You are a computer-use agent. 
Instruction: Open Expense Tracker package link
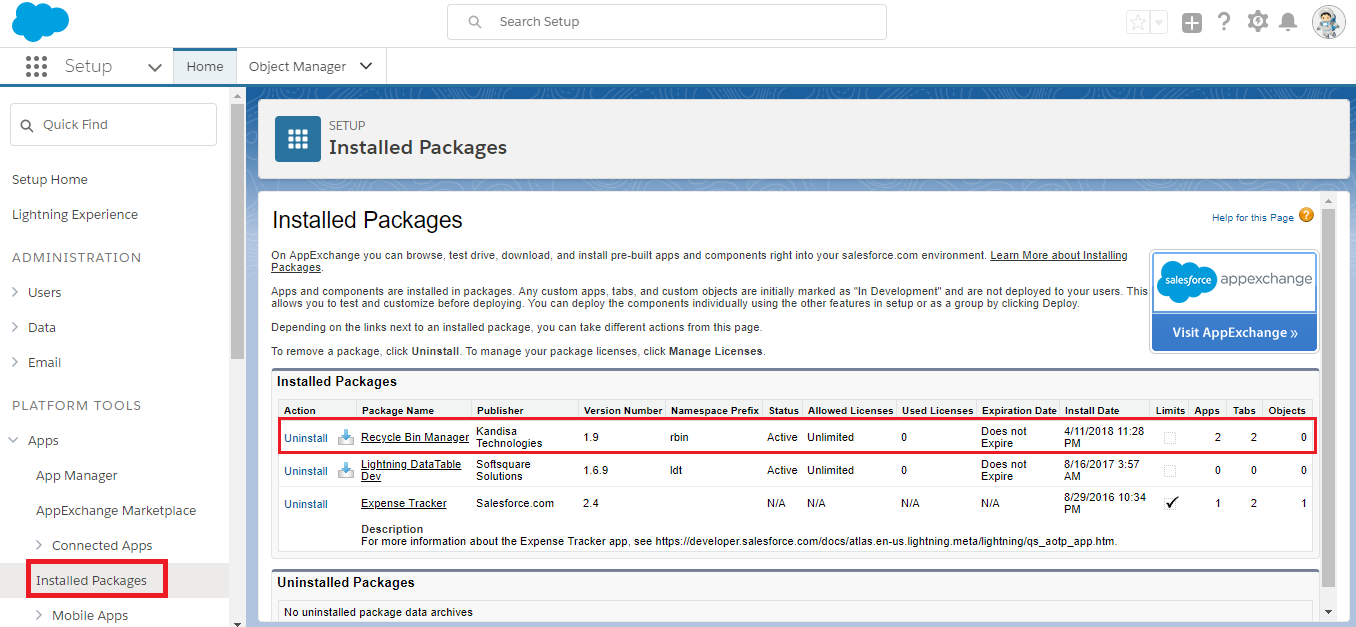click(x=404, y=503)
